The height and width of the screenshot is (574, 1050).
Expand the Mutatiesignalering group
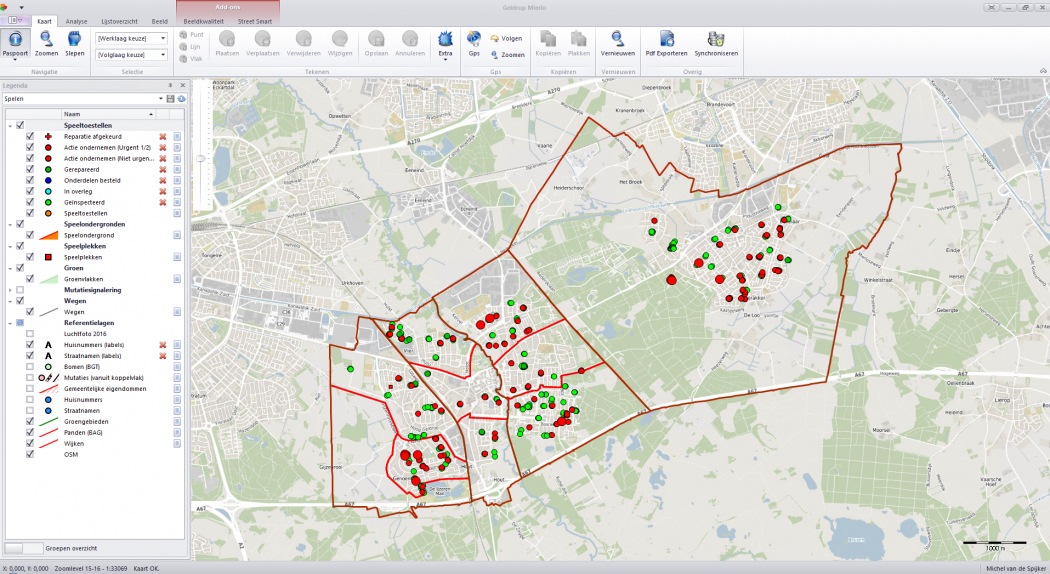(10, 290)
